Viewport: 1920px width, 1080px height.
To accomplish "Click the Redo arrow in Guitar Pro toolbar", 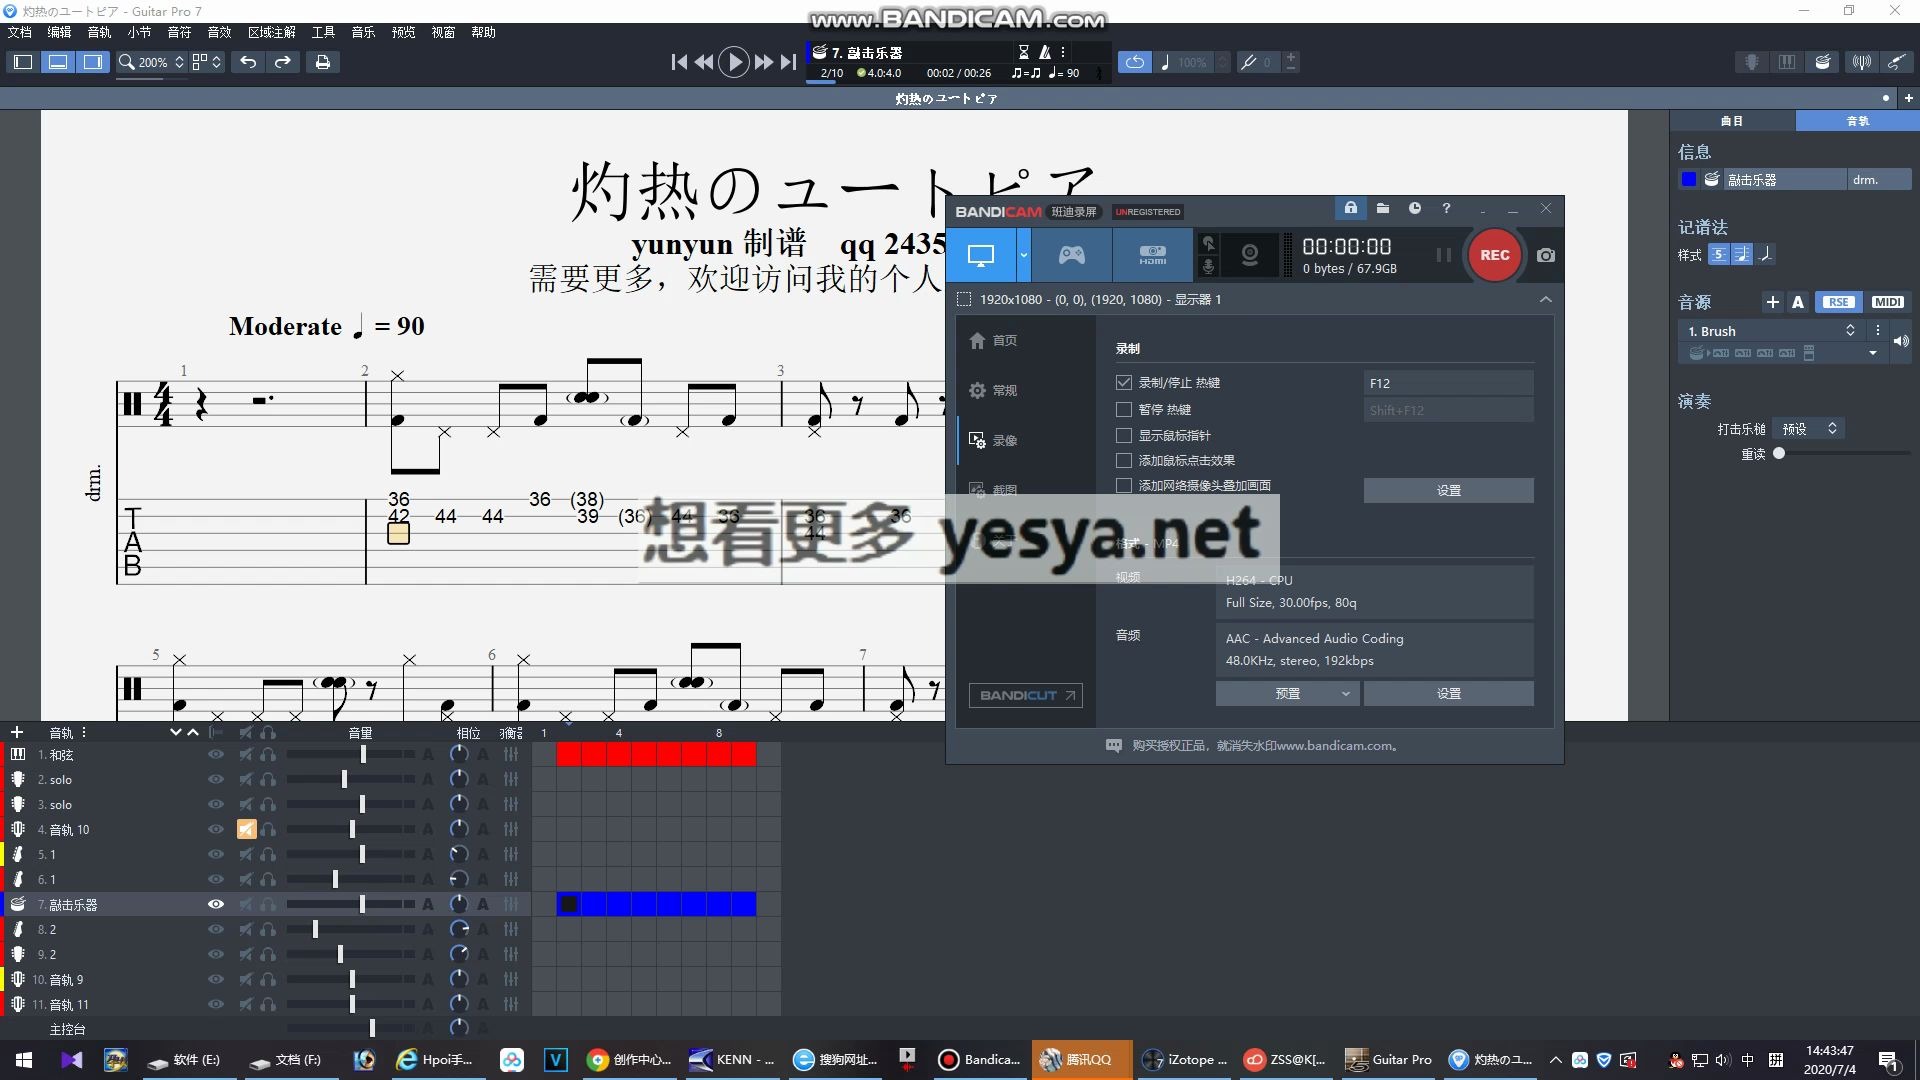I will click(283, 62).
